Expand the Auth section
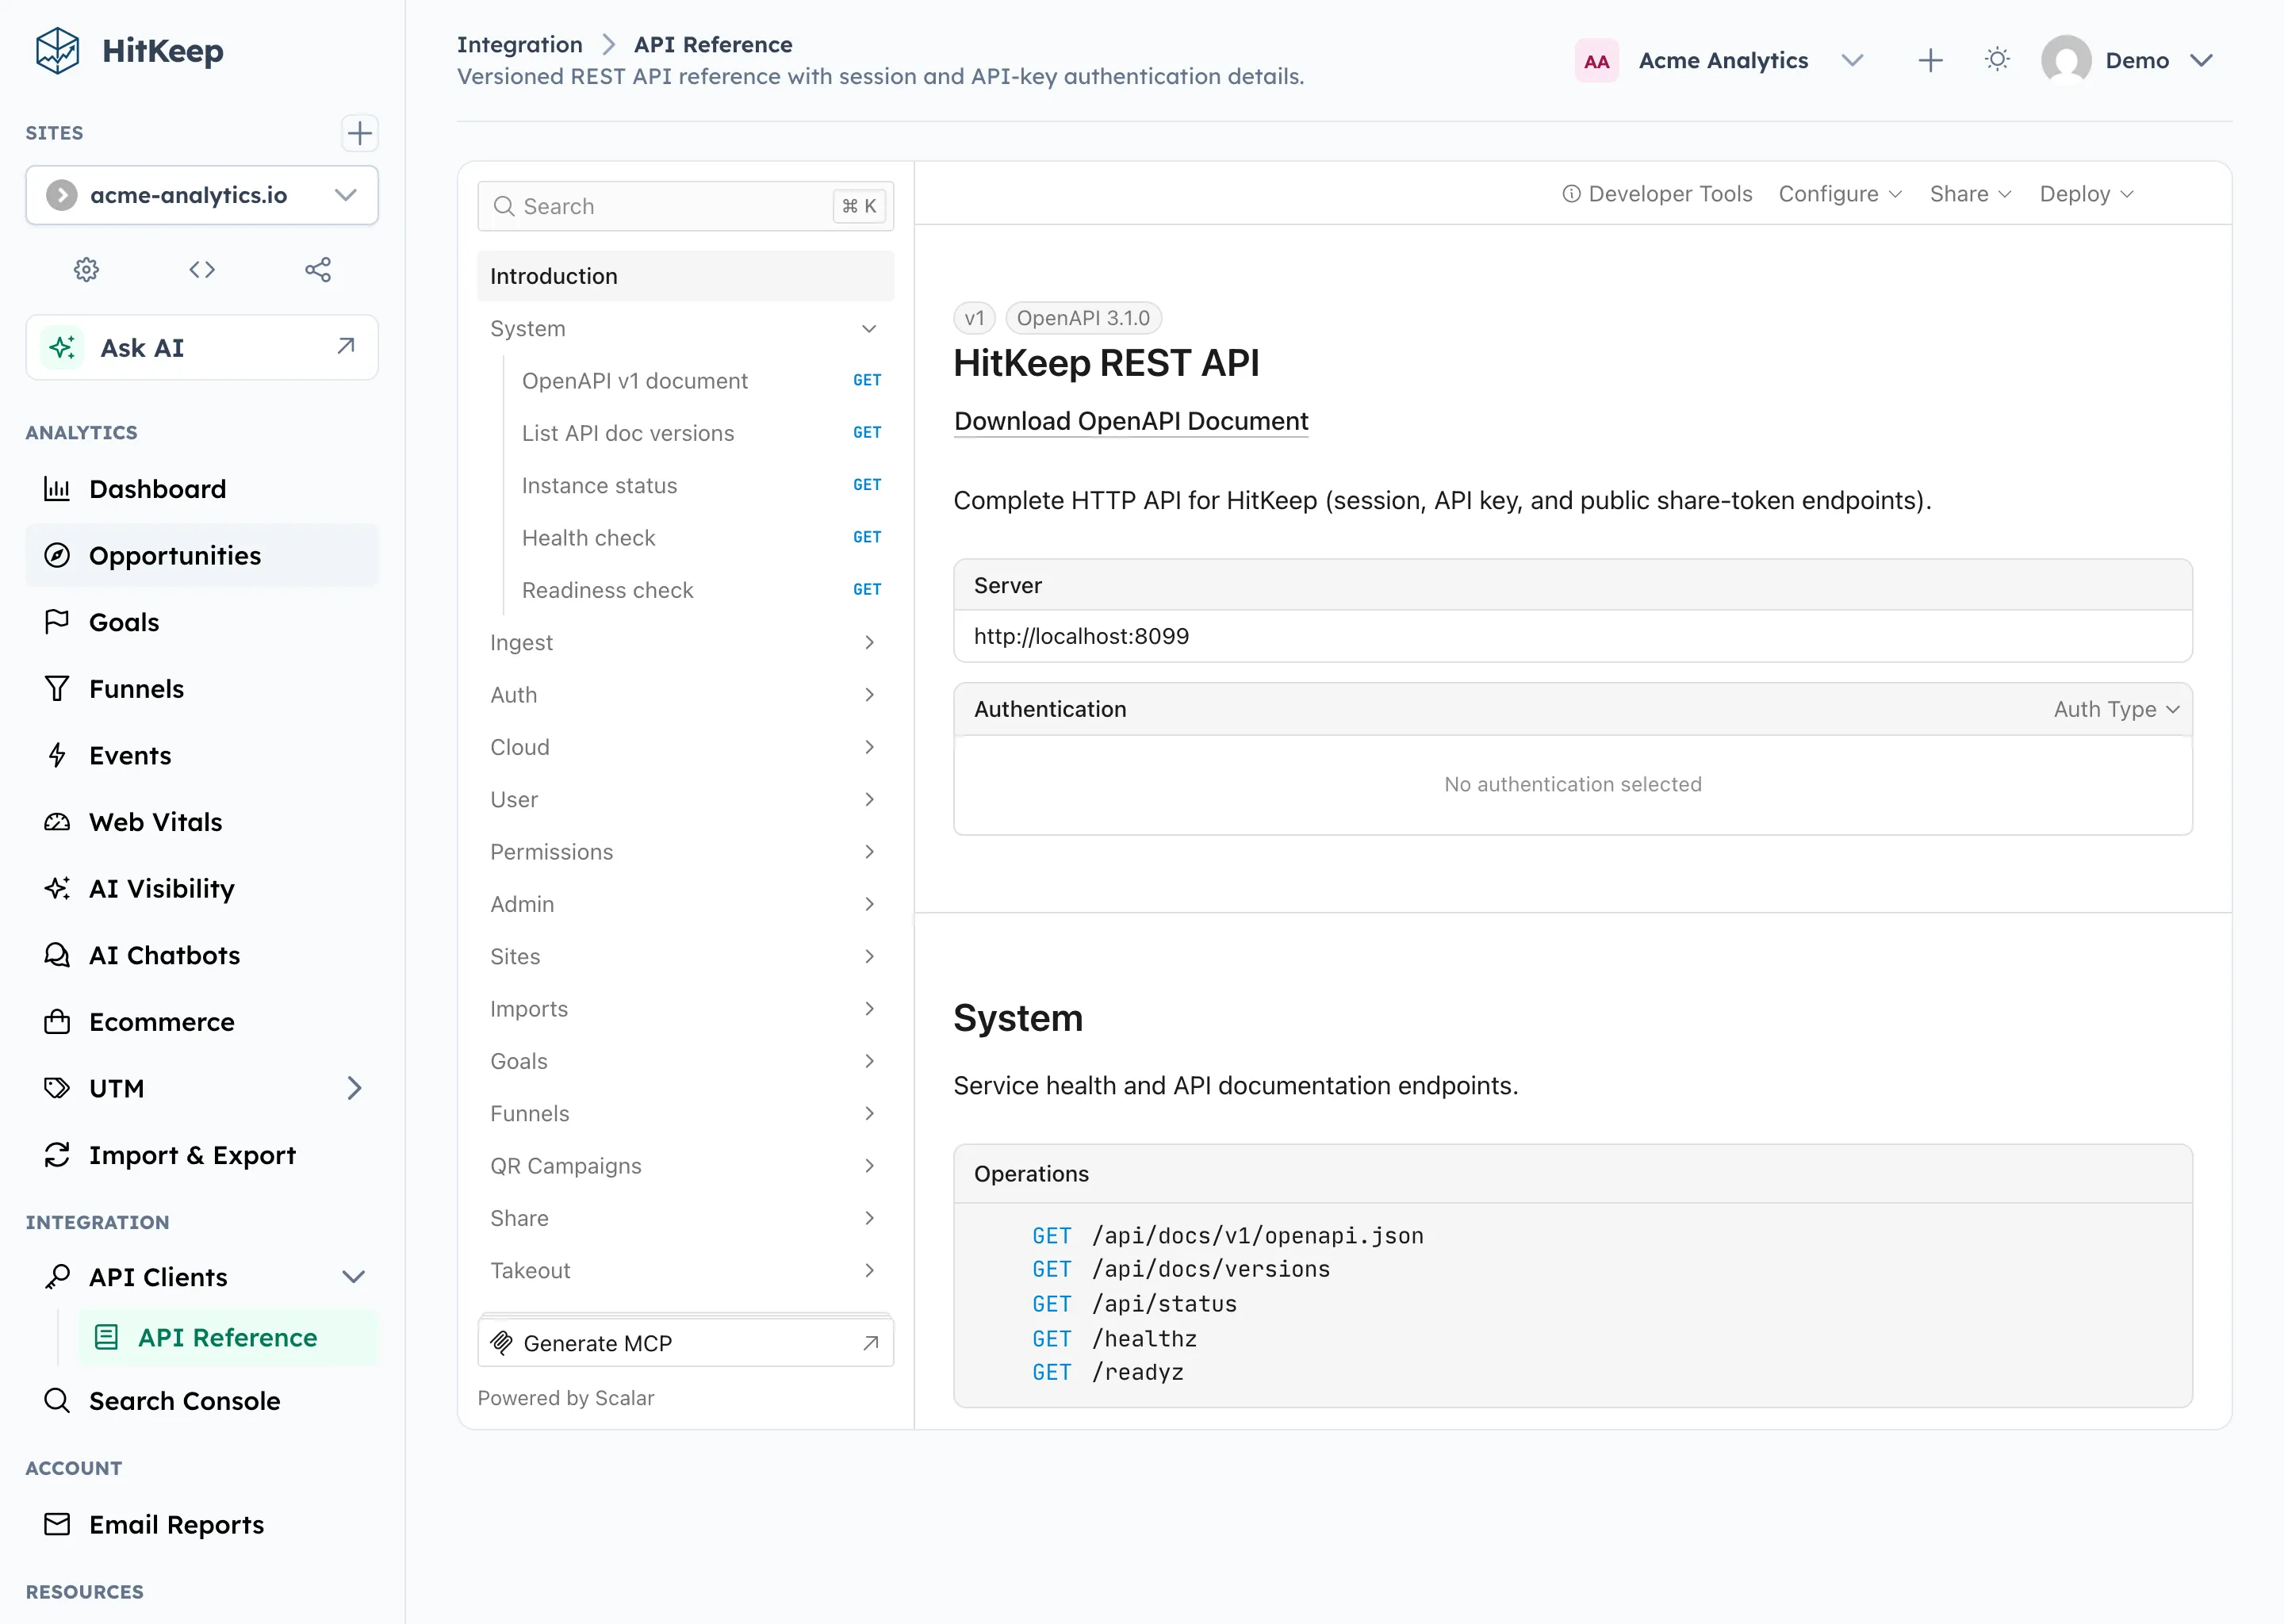 685,694
